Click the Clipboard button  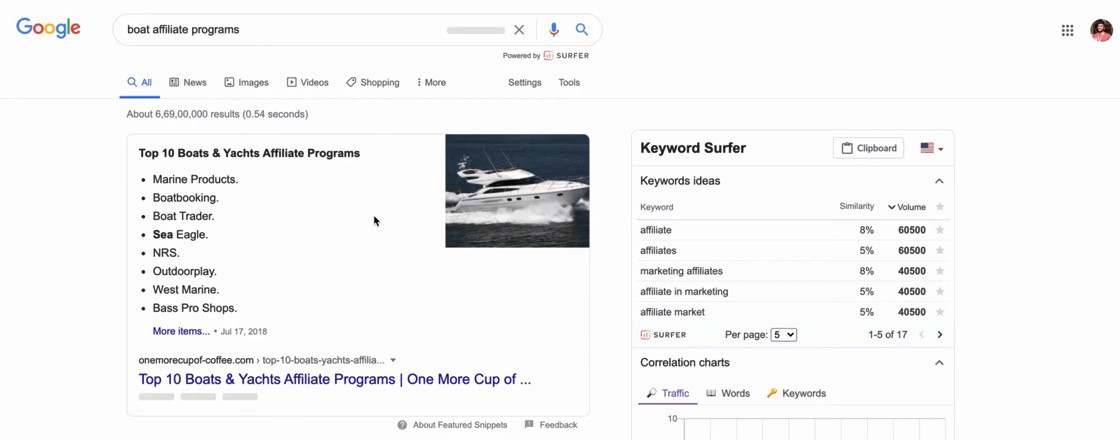click(x=868, y=148)
